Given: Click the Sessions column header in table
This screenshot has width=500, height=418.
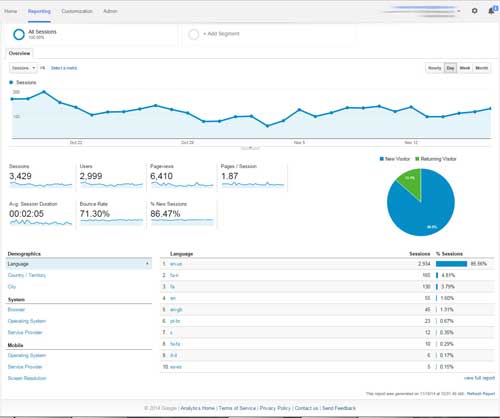Looking at the screenshot, I should 420,254.
